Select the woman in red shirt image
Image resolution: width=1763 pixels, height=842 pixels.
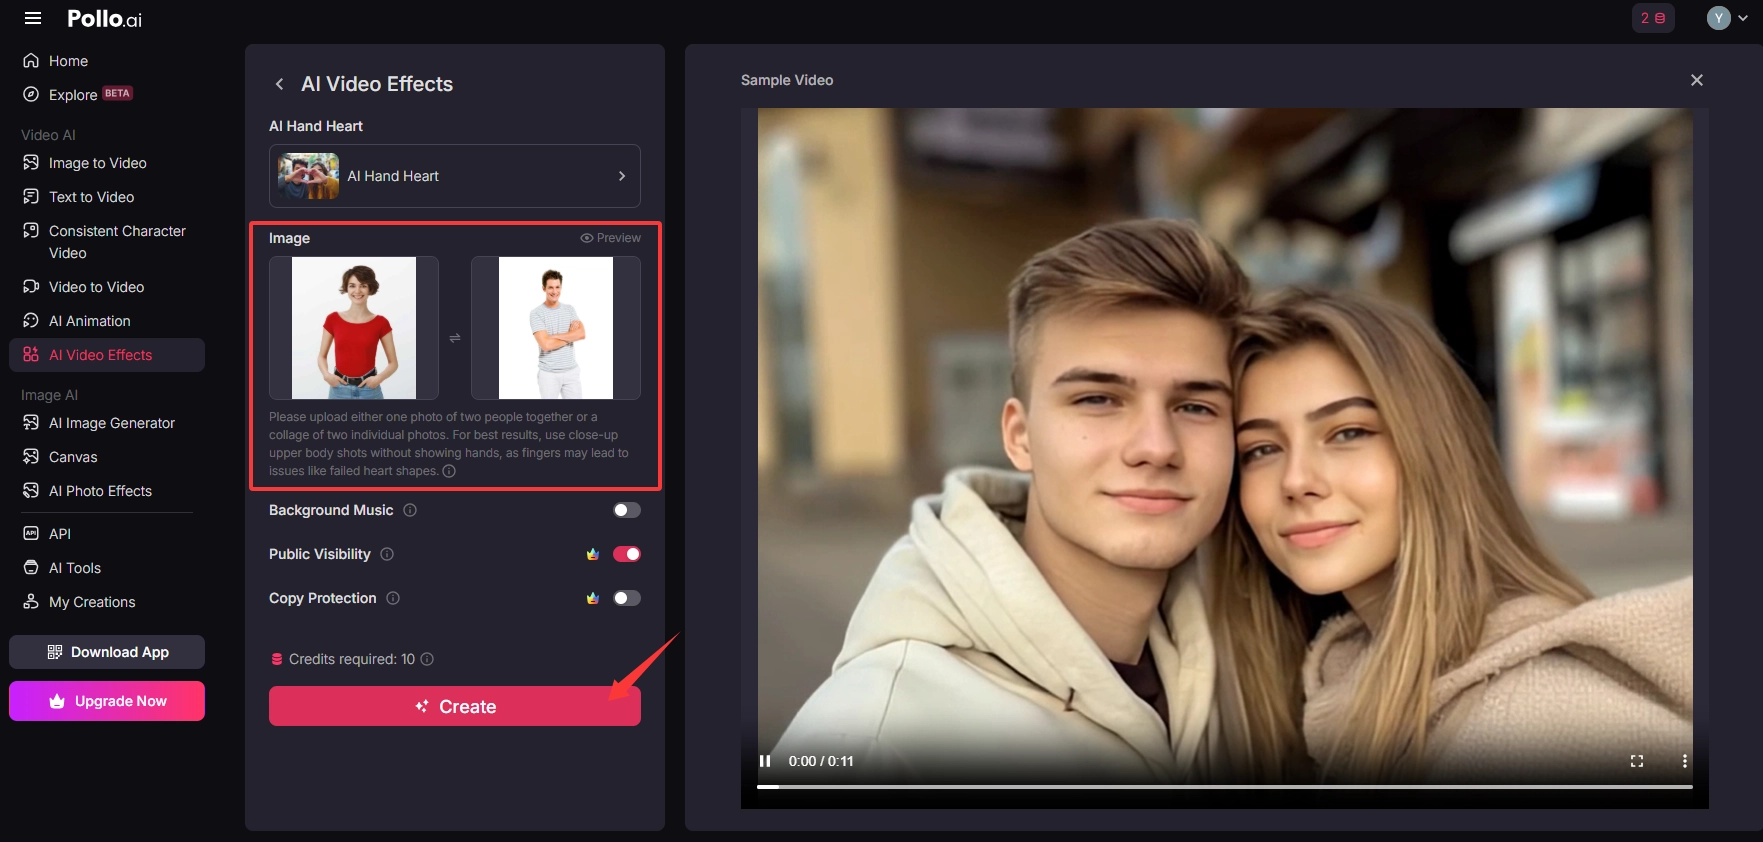coord(354,328)
